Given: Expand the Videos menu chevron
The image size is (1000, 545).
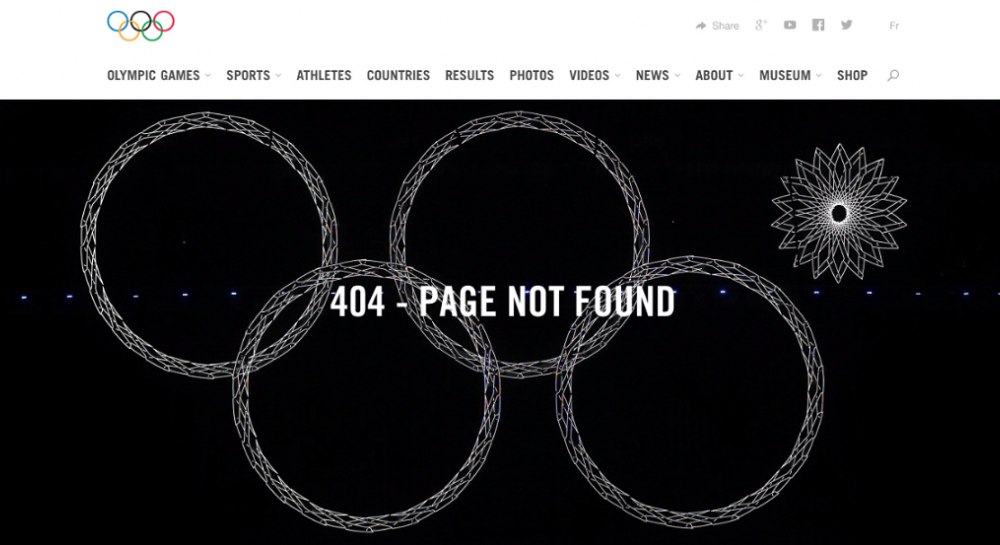Looking at the screenshot, I should coord(617,75).
